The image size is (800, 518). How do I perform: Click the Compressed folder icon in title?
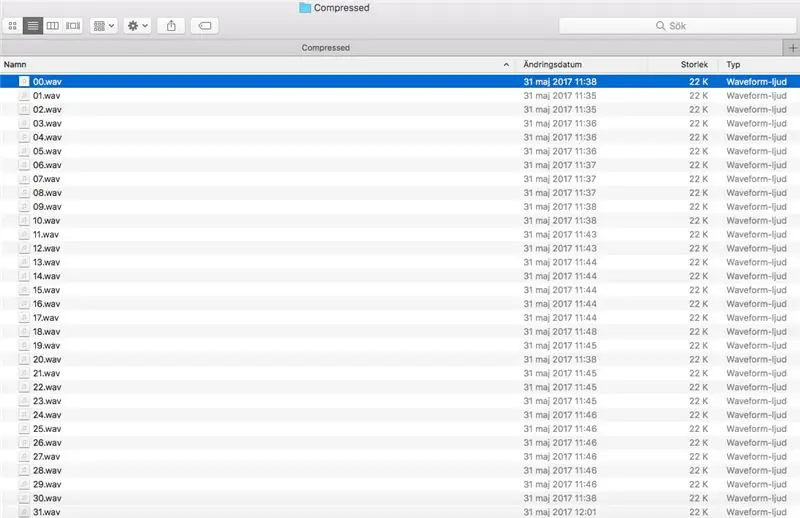click(x=305, y=8)
